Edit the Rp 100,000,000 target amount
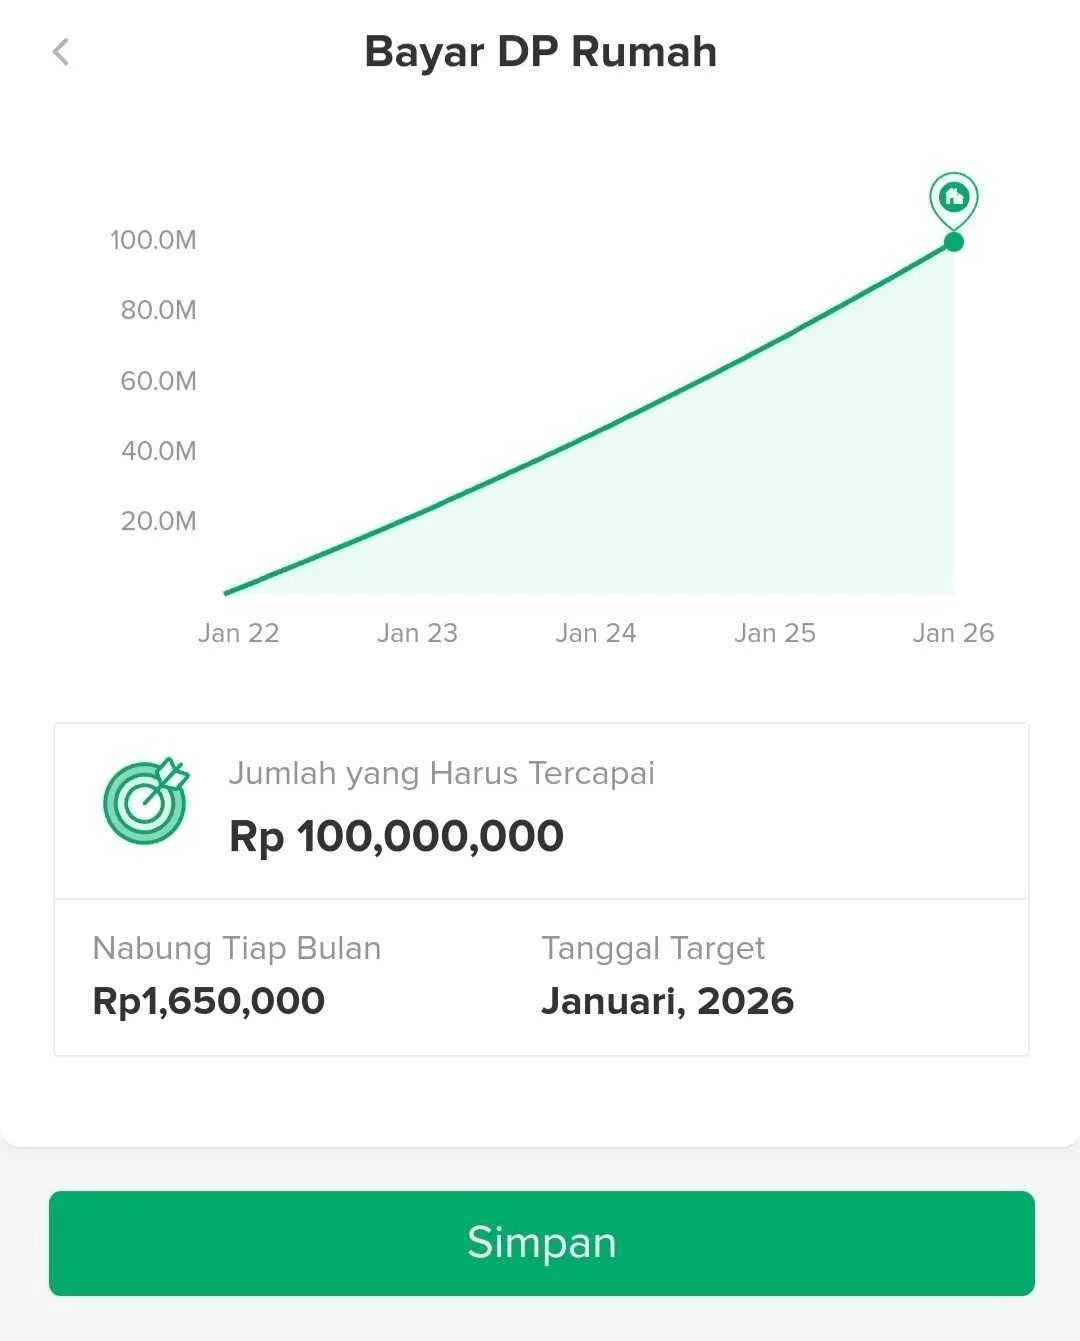 click(397, 836)
